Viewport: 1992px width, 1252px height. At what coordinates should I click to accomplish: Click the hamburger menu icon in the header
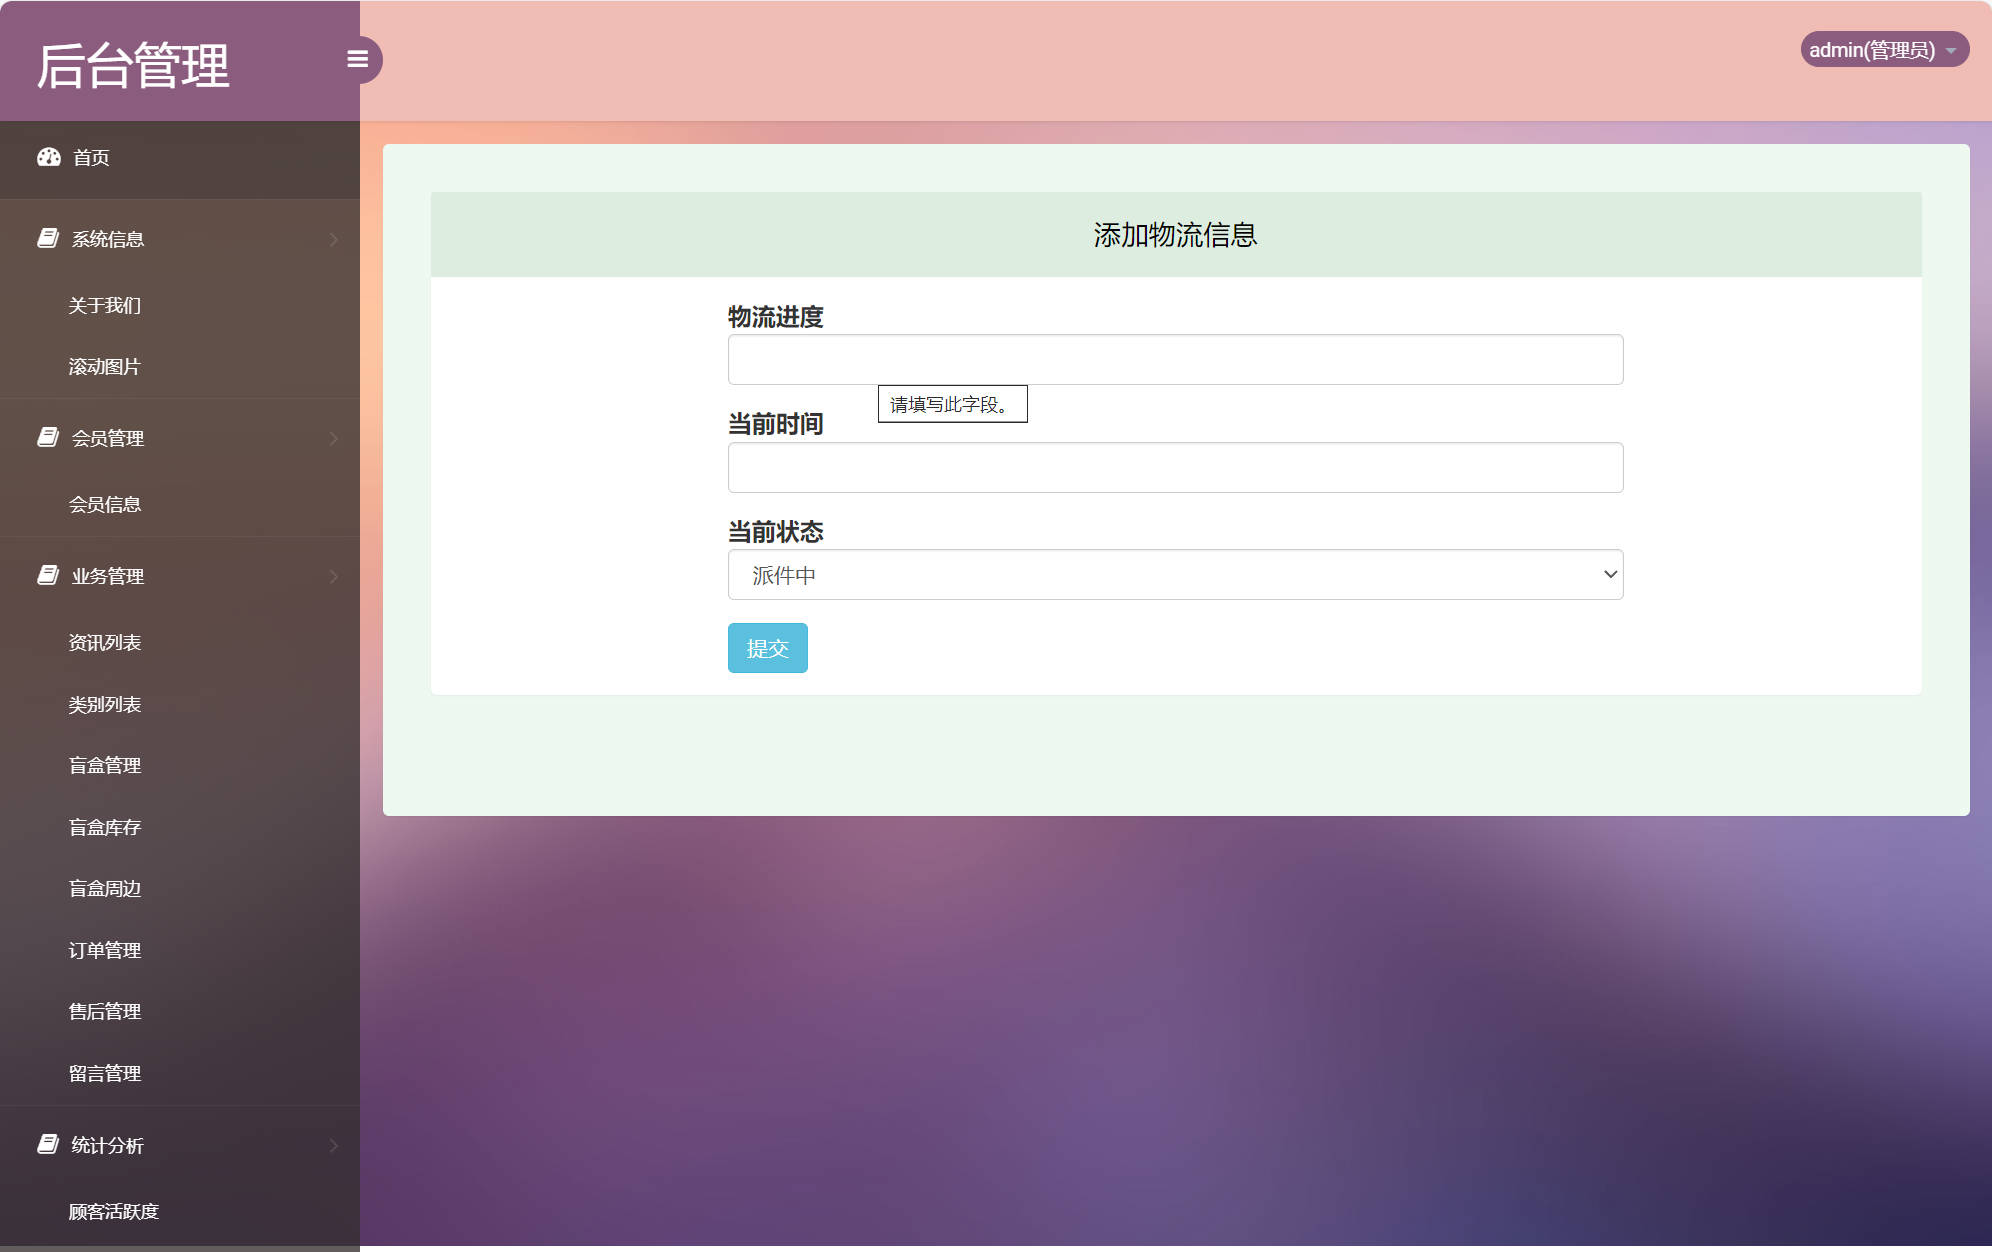pos(359,59)
